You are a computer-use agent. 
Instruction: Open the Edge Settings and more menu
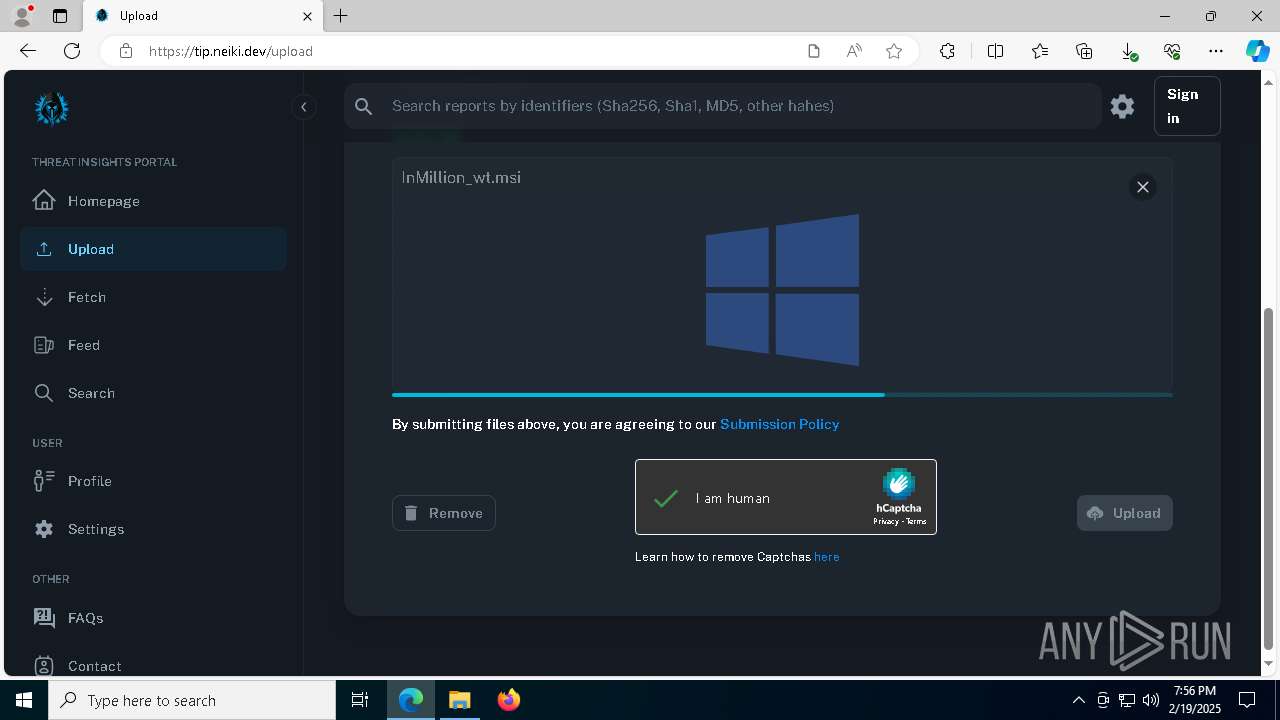(1216, 51)
